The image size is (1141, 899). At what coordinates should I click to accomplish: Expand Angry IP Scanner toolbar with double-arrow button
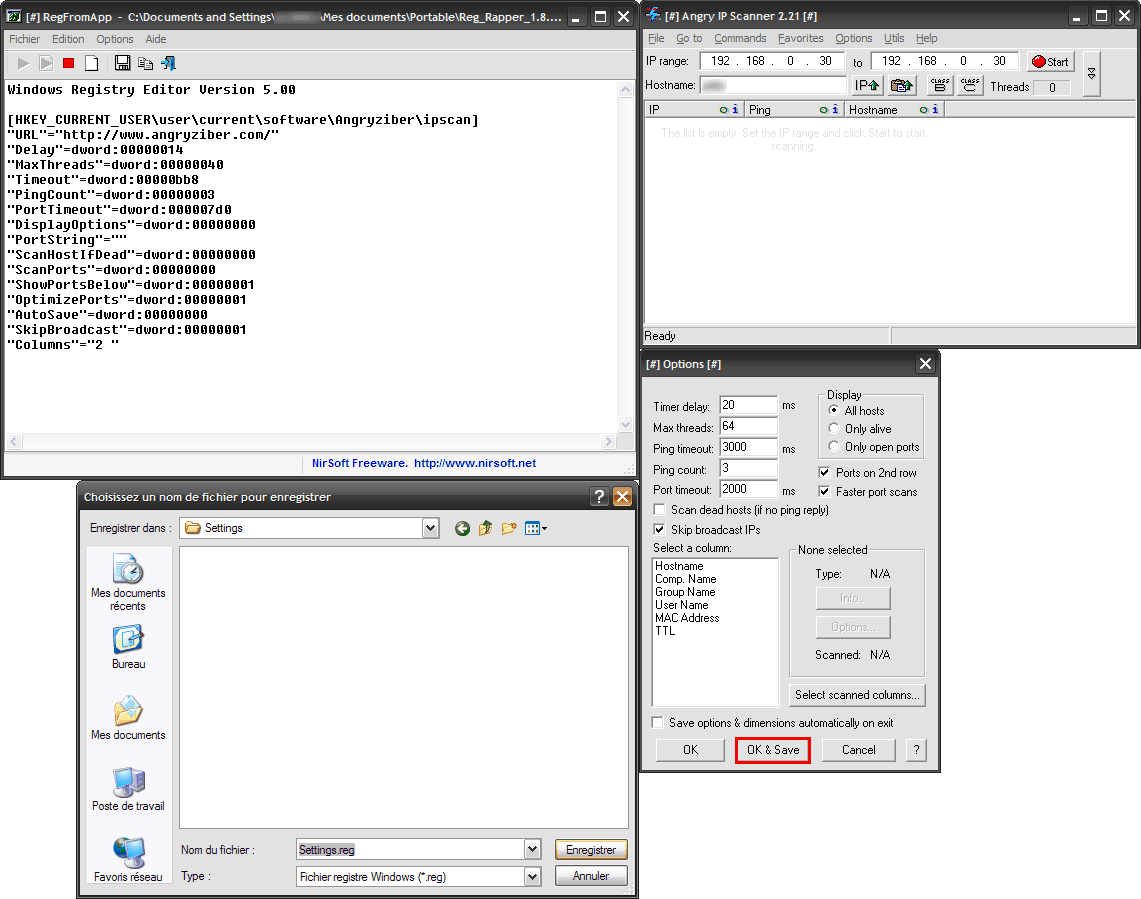click(1092, 74)
